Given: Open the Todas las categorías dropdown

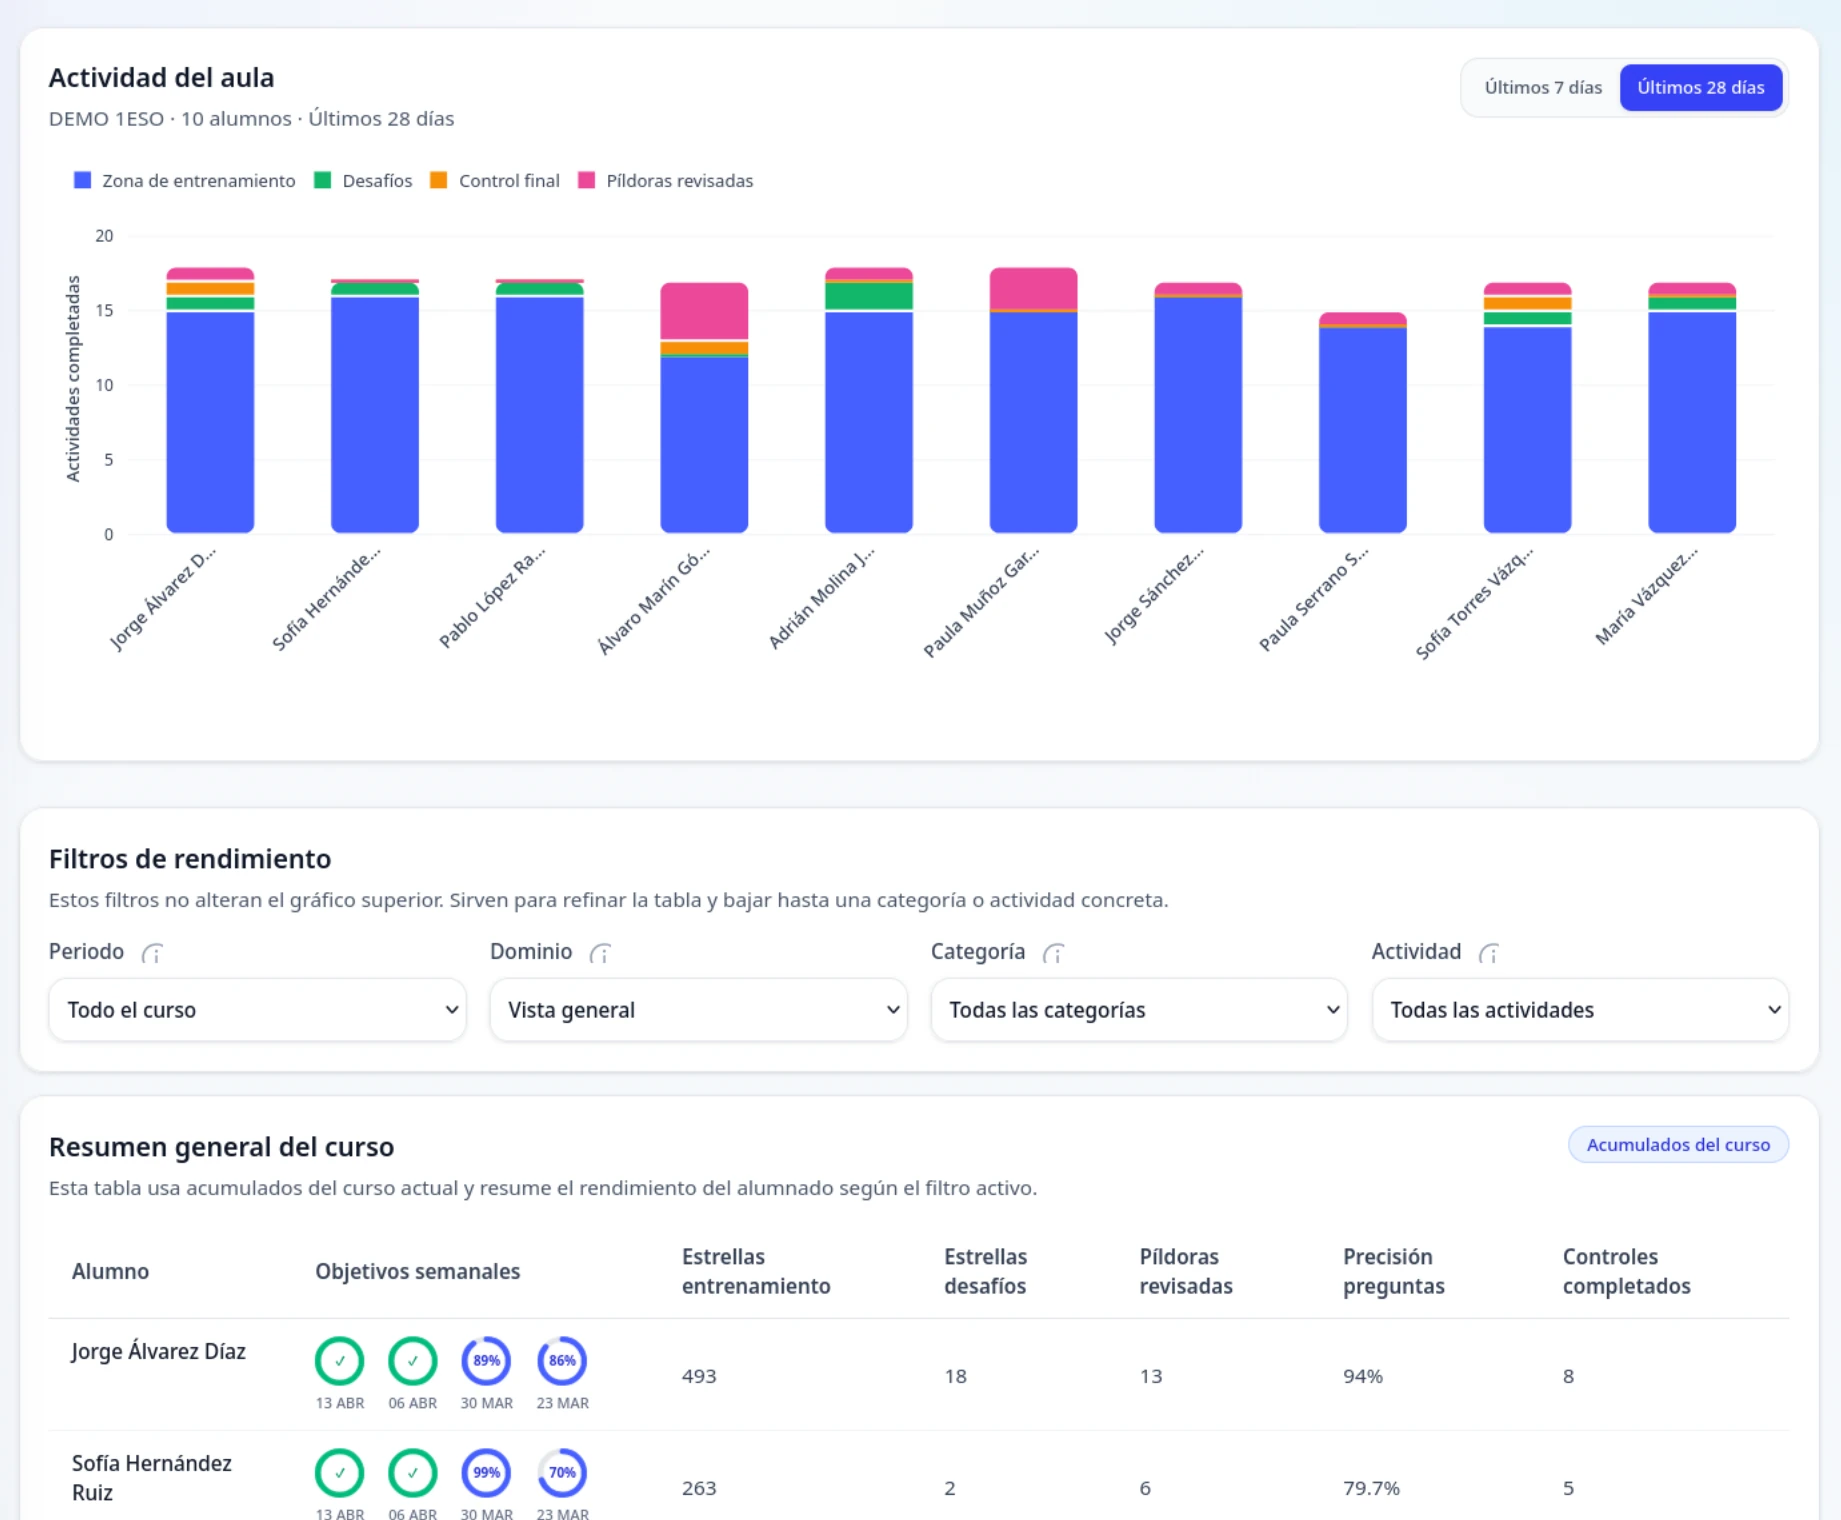Looking at the screenshot, I should pos(1139,1010).
